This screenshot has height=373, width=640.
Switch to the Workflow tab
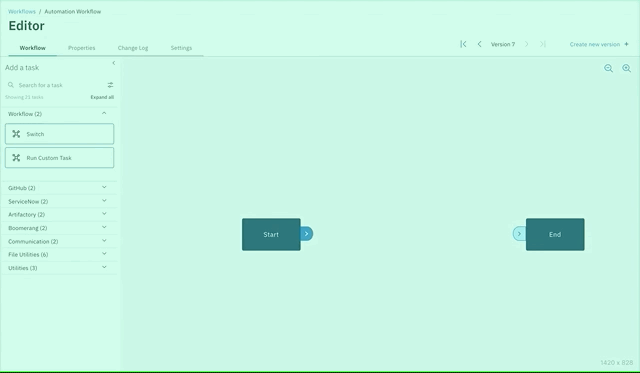click(33, 48)
